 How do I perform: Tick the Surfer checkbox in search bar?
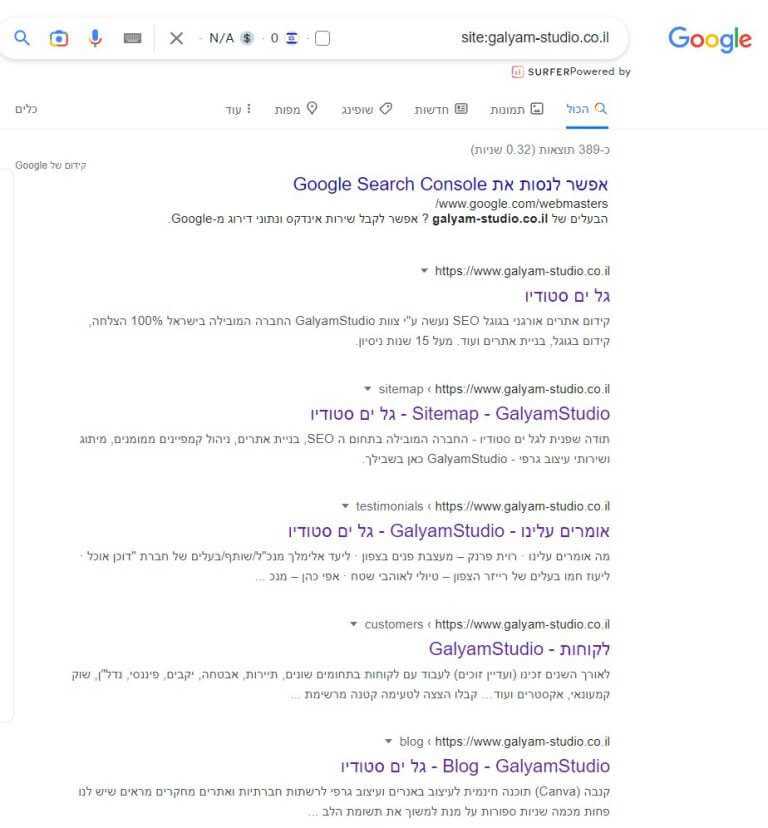tap(322, 38)
